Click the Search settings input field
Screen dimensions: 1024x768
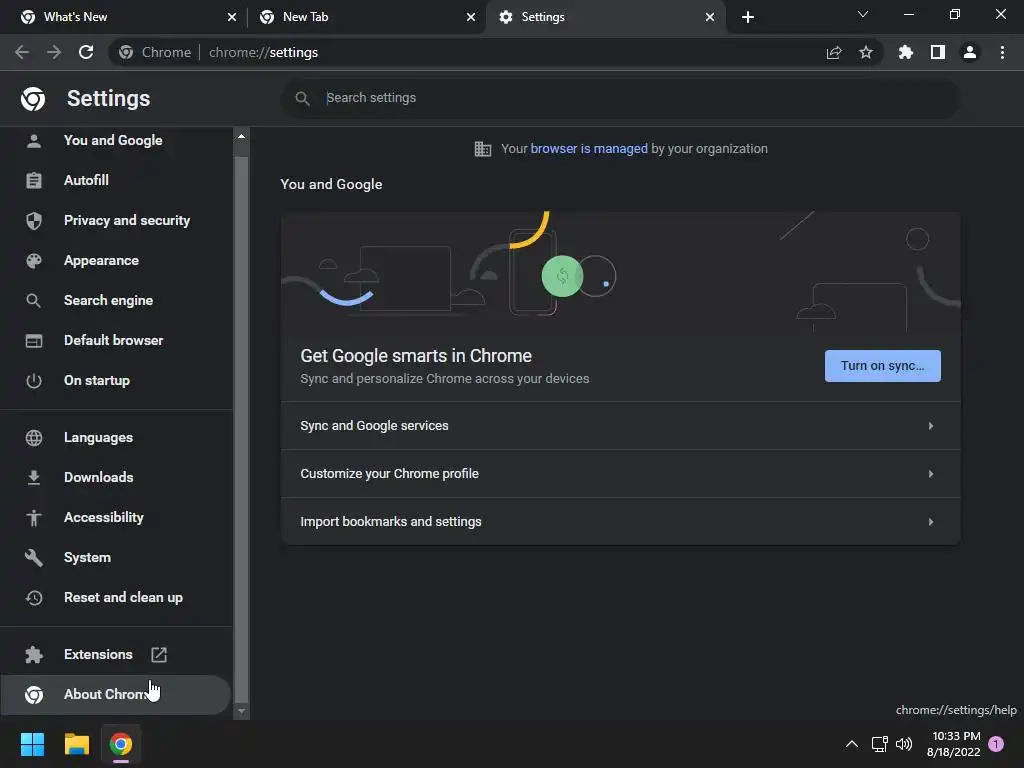coord(620,98)
